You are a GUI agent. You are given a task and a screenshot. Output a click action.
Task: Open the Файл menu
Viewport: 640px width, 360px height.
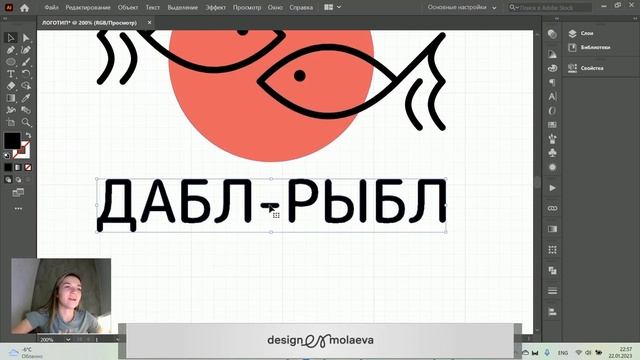coord(51,7)
